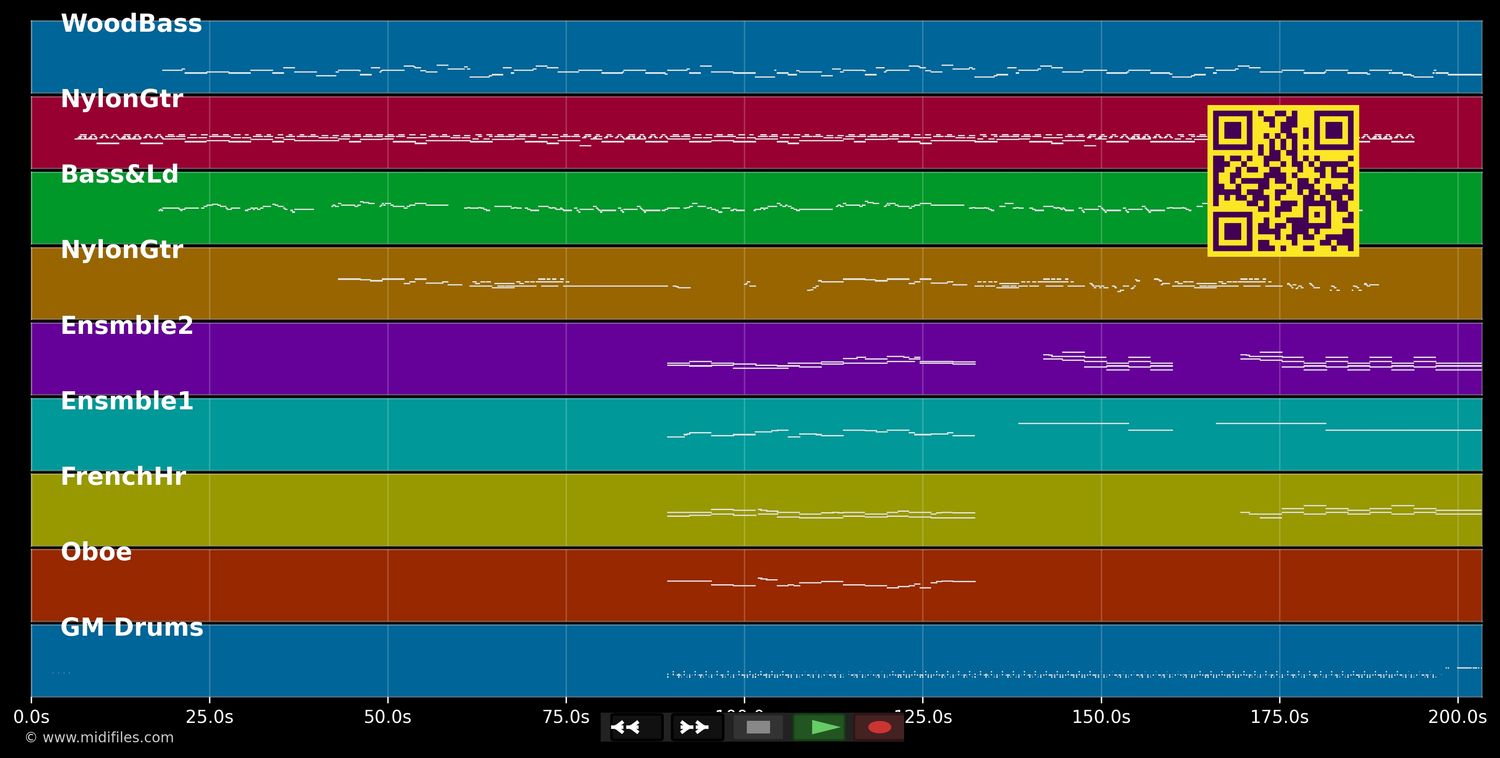Start playback with the green play button
1500x758 pixels.
click(x=820, y=727)
